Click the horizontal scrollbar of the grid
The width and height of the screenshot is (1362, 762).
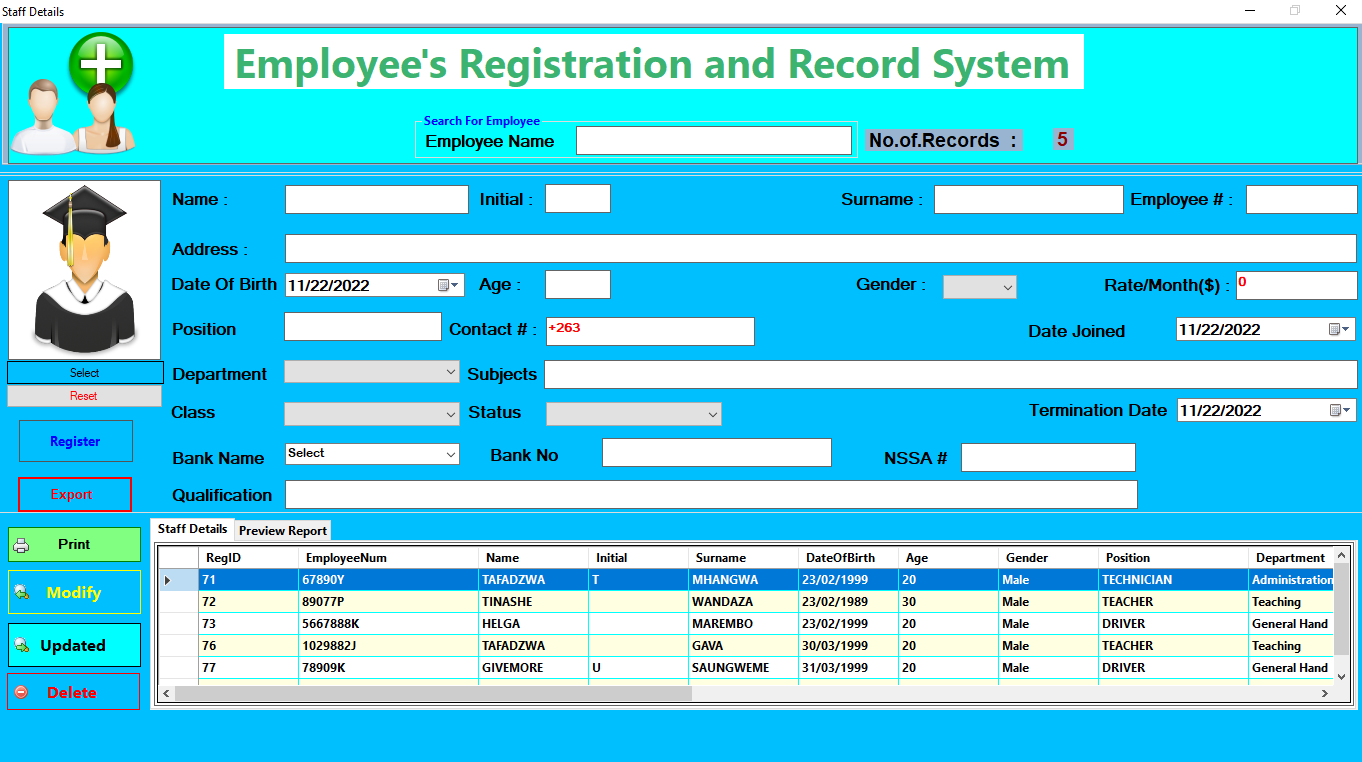click(433, 693)
